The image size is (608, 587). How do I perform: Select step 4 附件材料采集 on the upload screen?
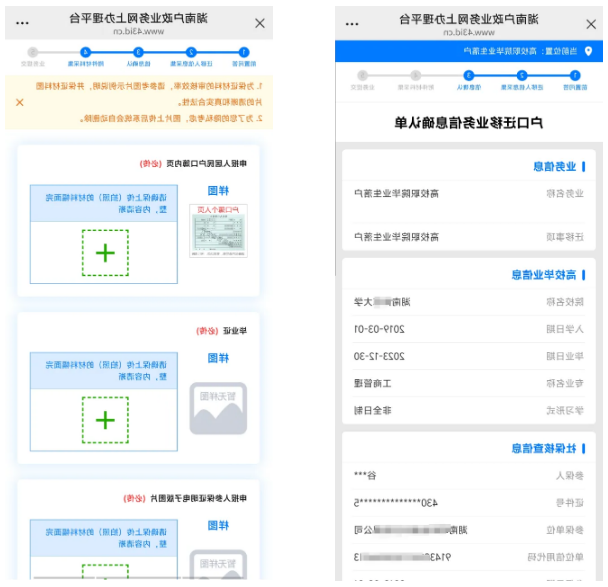(86, 56)
